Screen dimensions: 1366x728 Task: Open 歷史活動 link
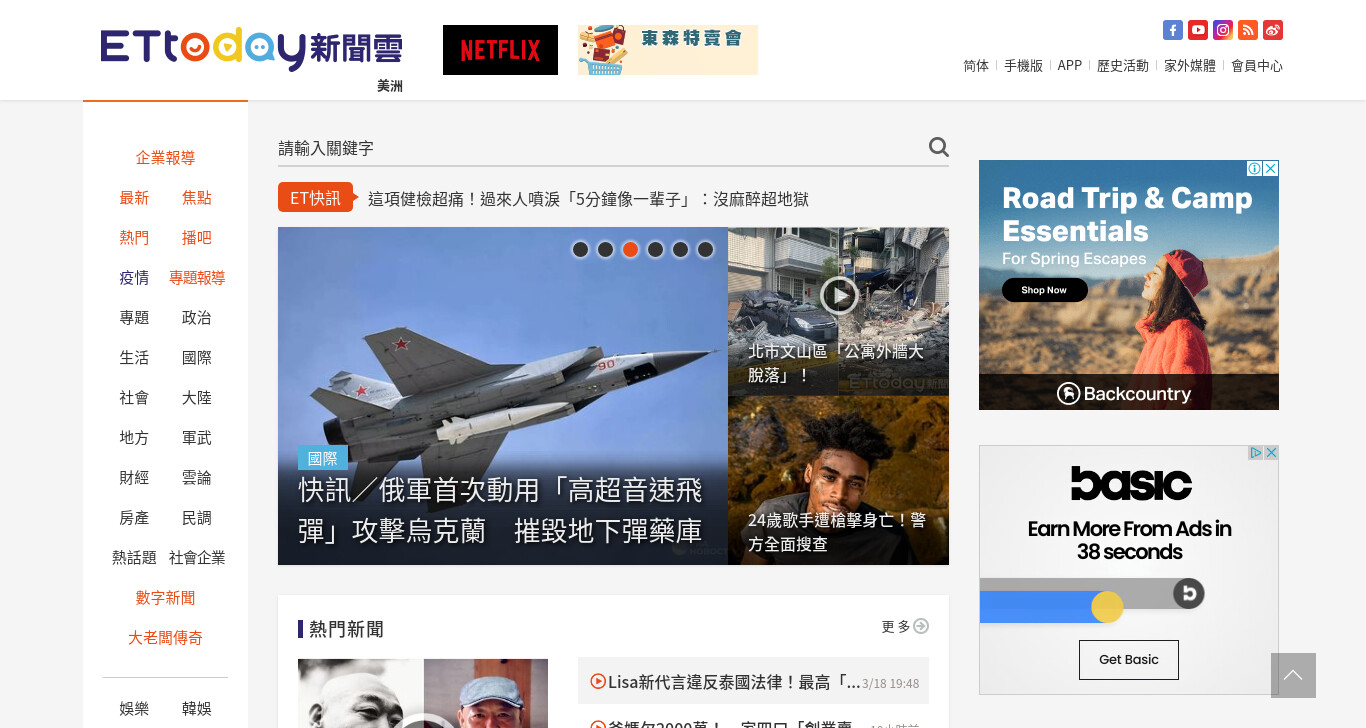tap(1123, 66)
